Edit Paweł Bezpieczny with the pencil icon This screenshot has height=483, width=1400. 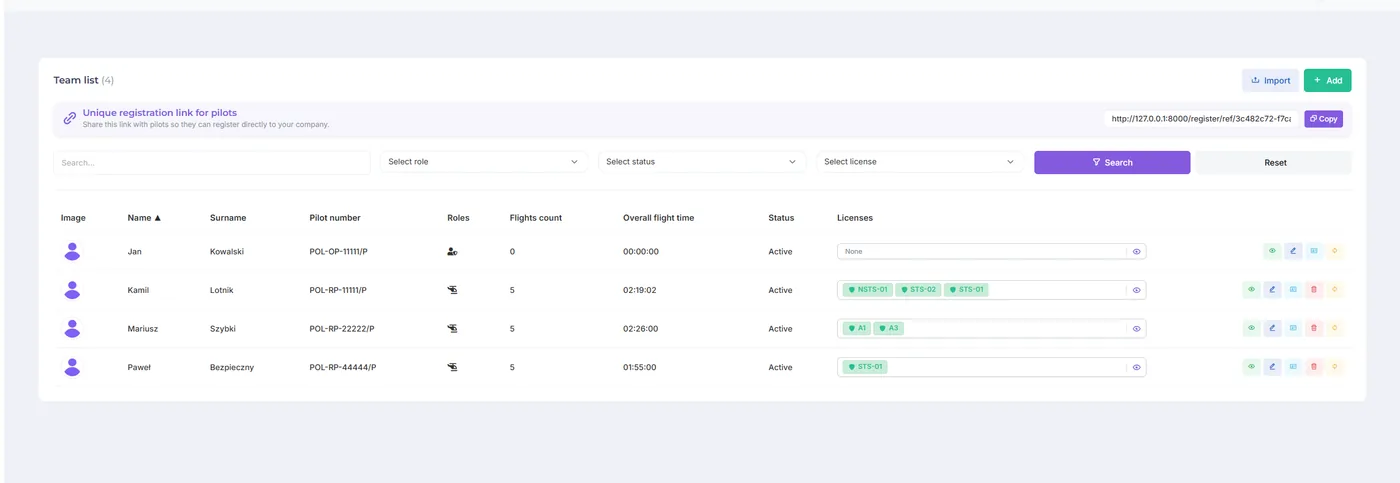(1272, 367)
